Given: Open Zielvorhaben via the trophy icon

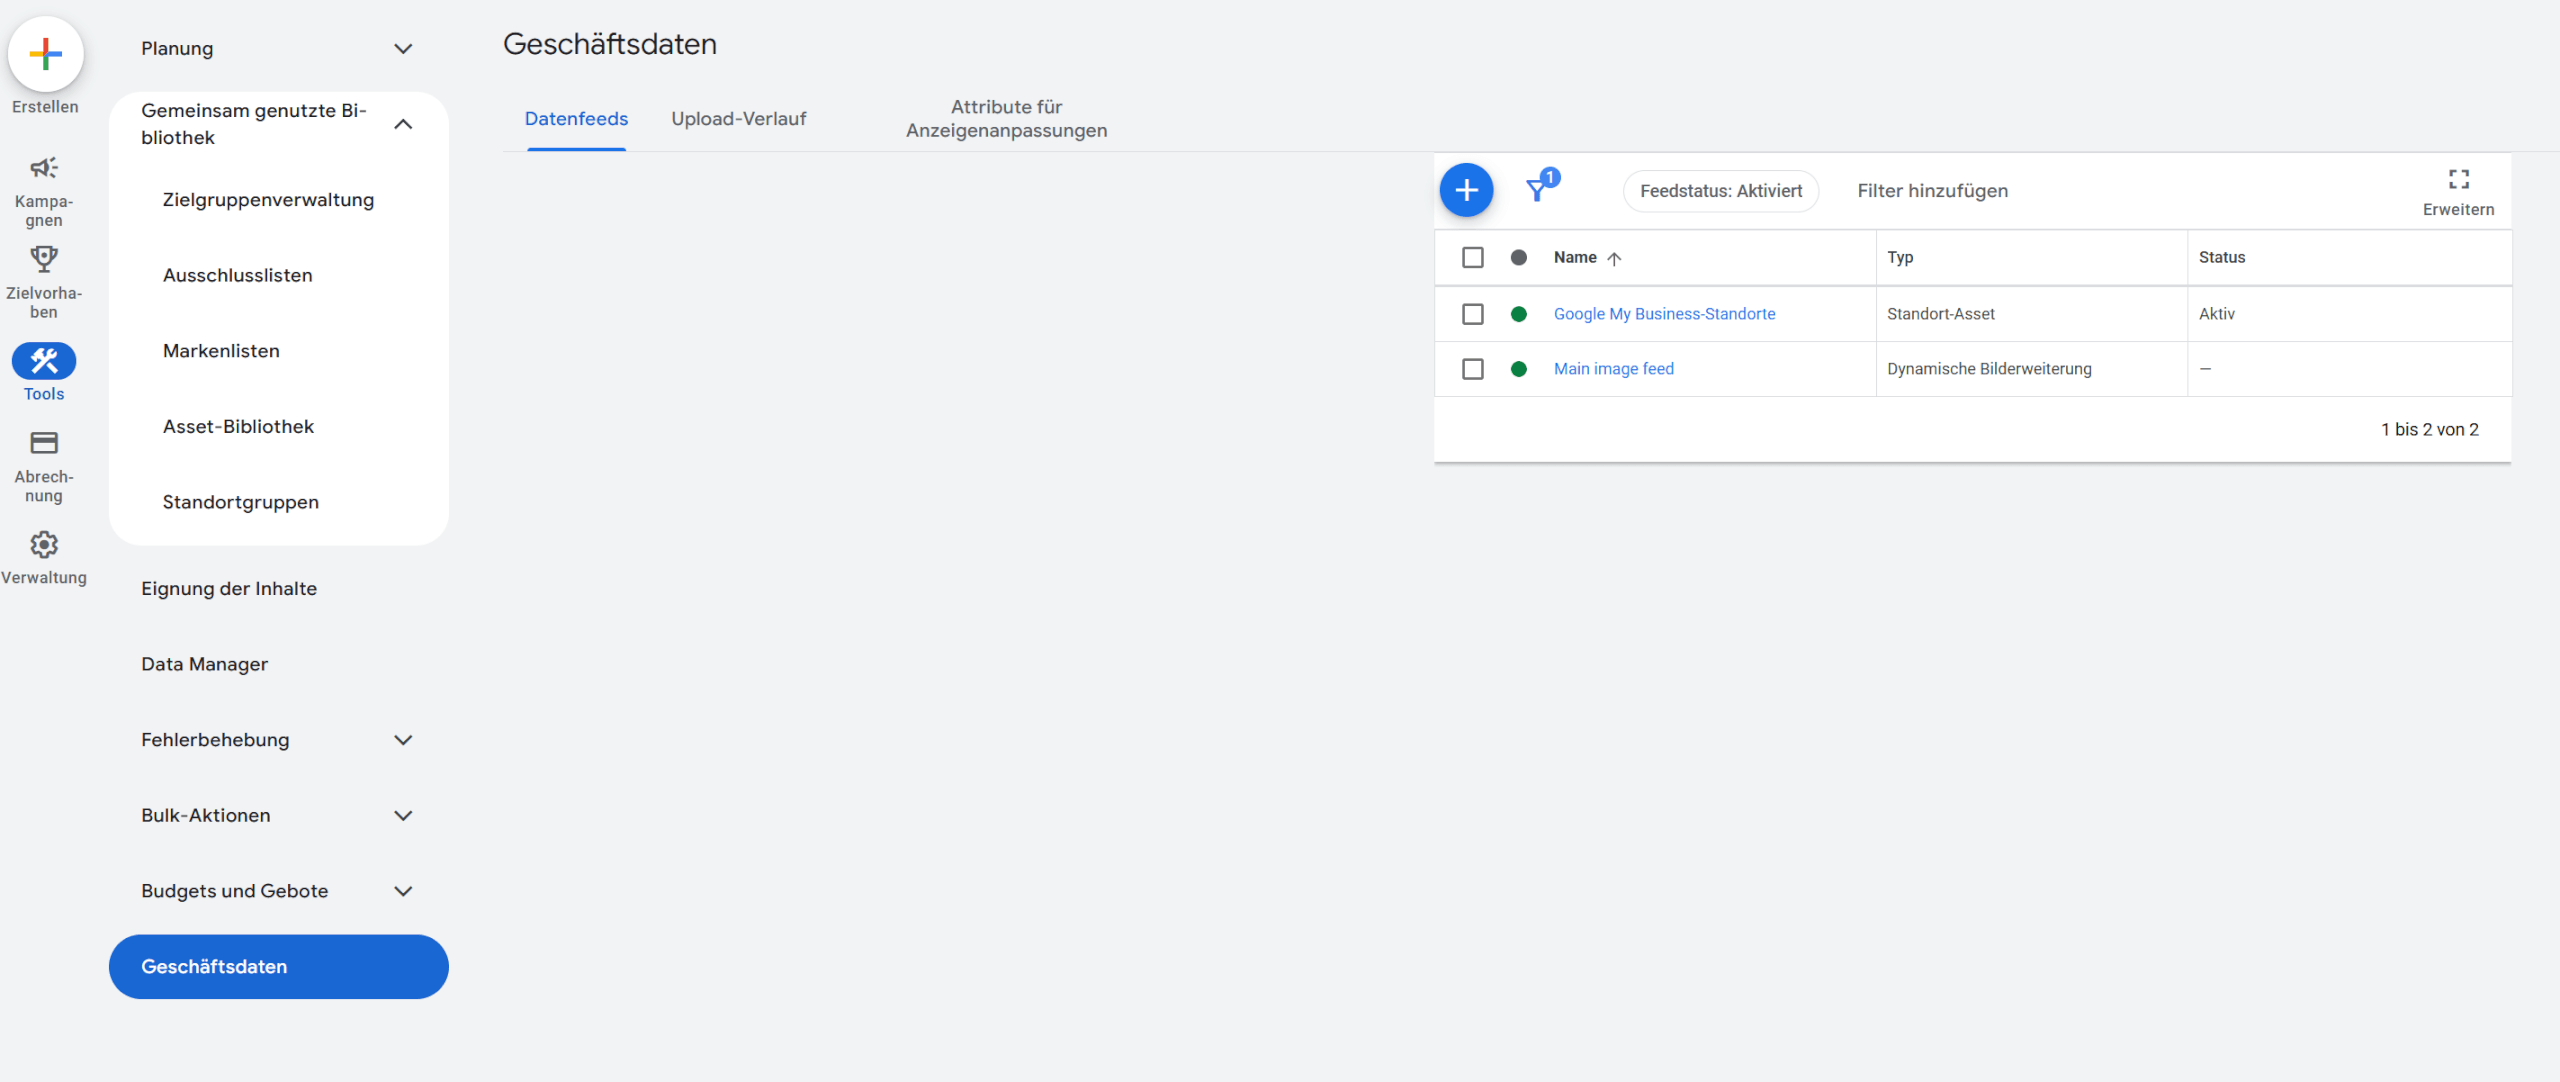Looking at the screenshot, I should tap(44, 260).
